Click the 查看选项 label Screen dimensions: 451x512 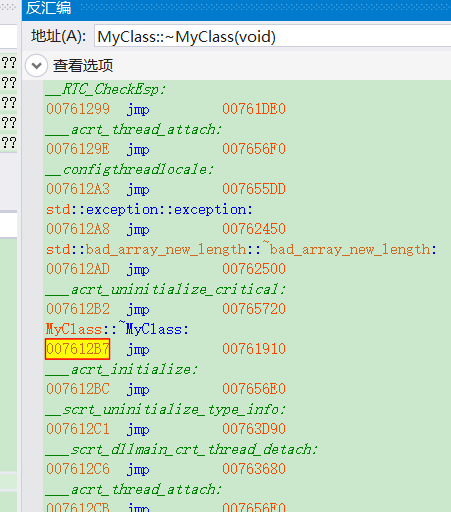83,66
